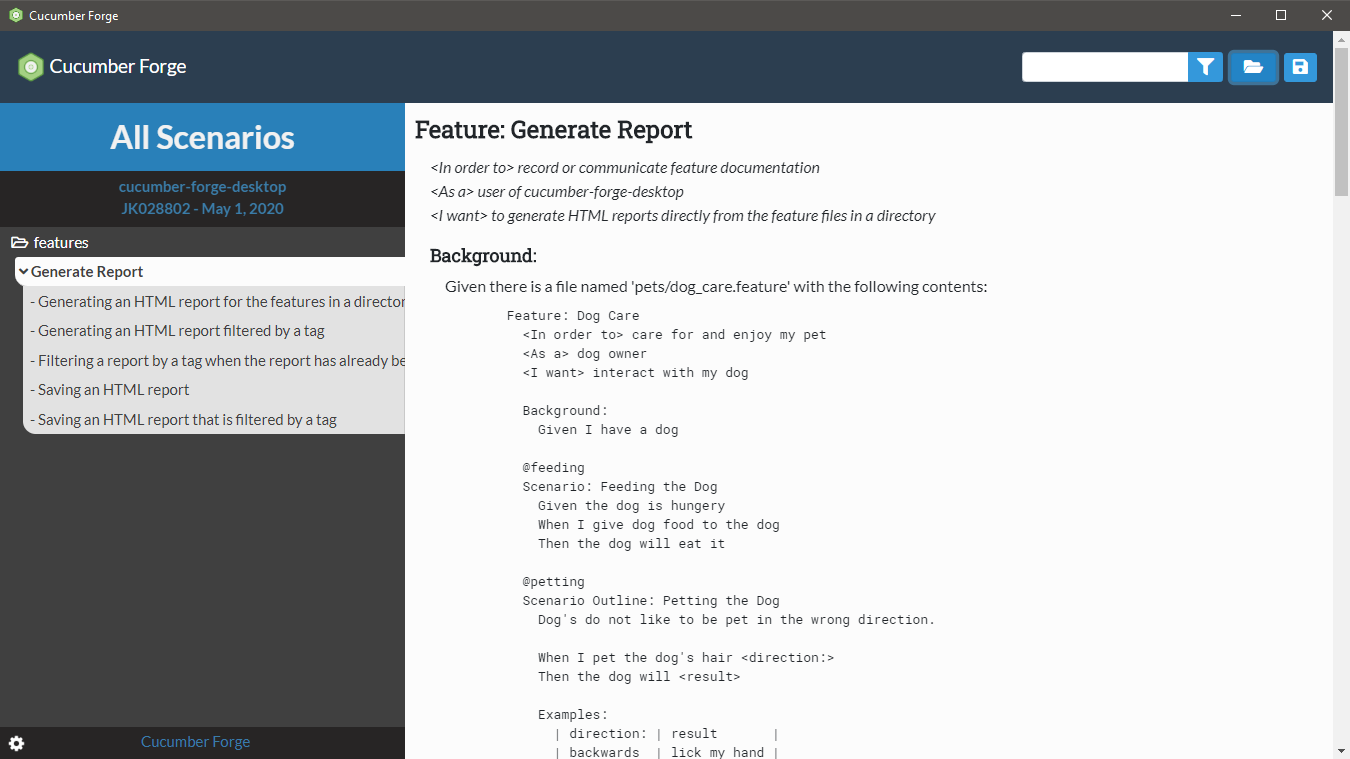
Task: Click 'Then the dog will <result>' line
Action: (639, 677)
